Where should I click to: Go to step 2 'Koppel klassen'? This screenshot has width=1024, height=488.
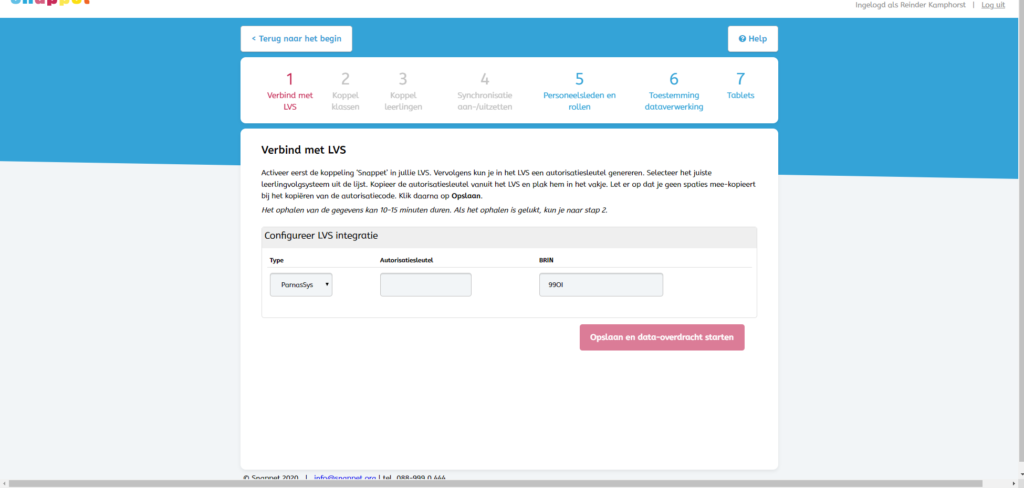[345, 90]
